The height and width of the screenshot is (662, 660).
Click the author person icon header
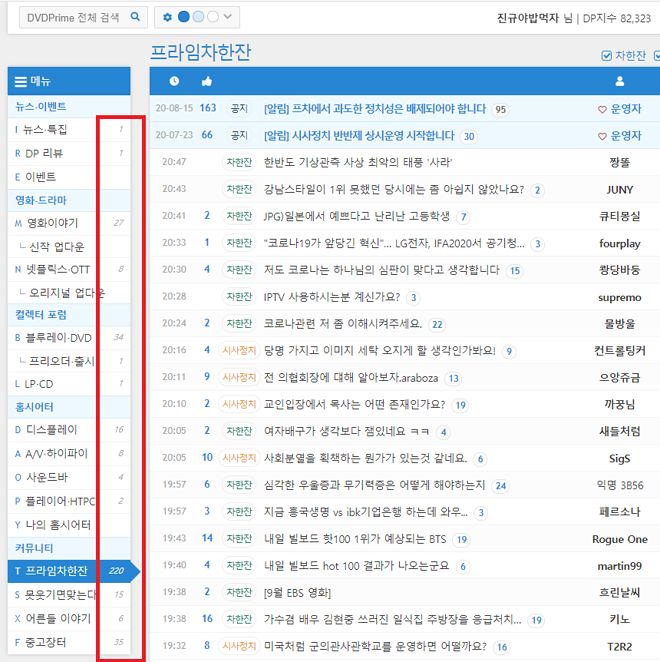click(x=619, y=81)
